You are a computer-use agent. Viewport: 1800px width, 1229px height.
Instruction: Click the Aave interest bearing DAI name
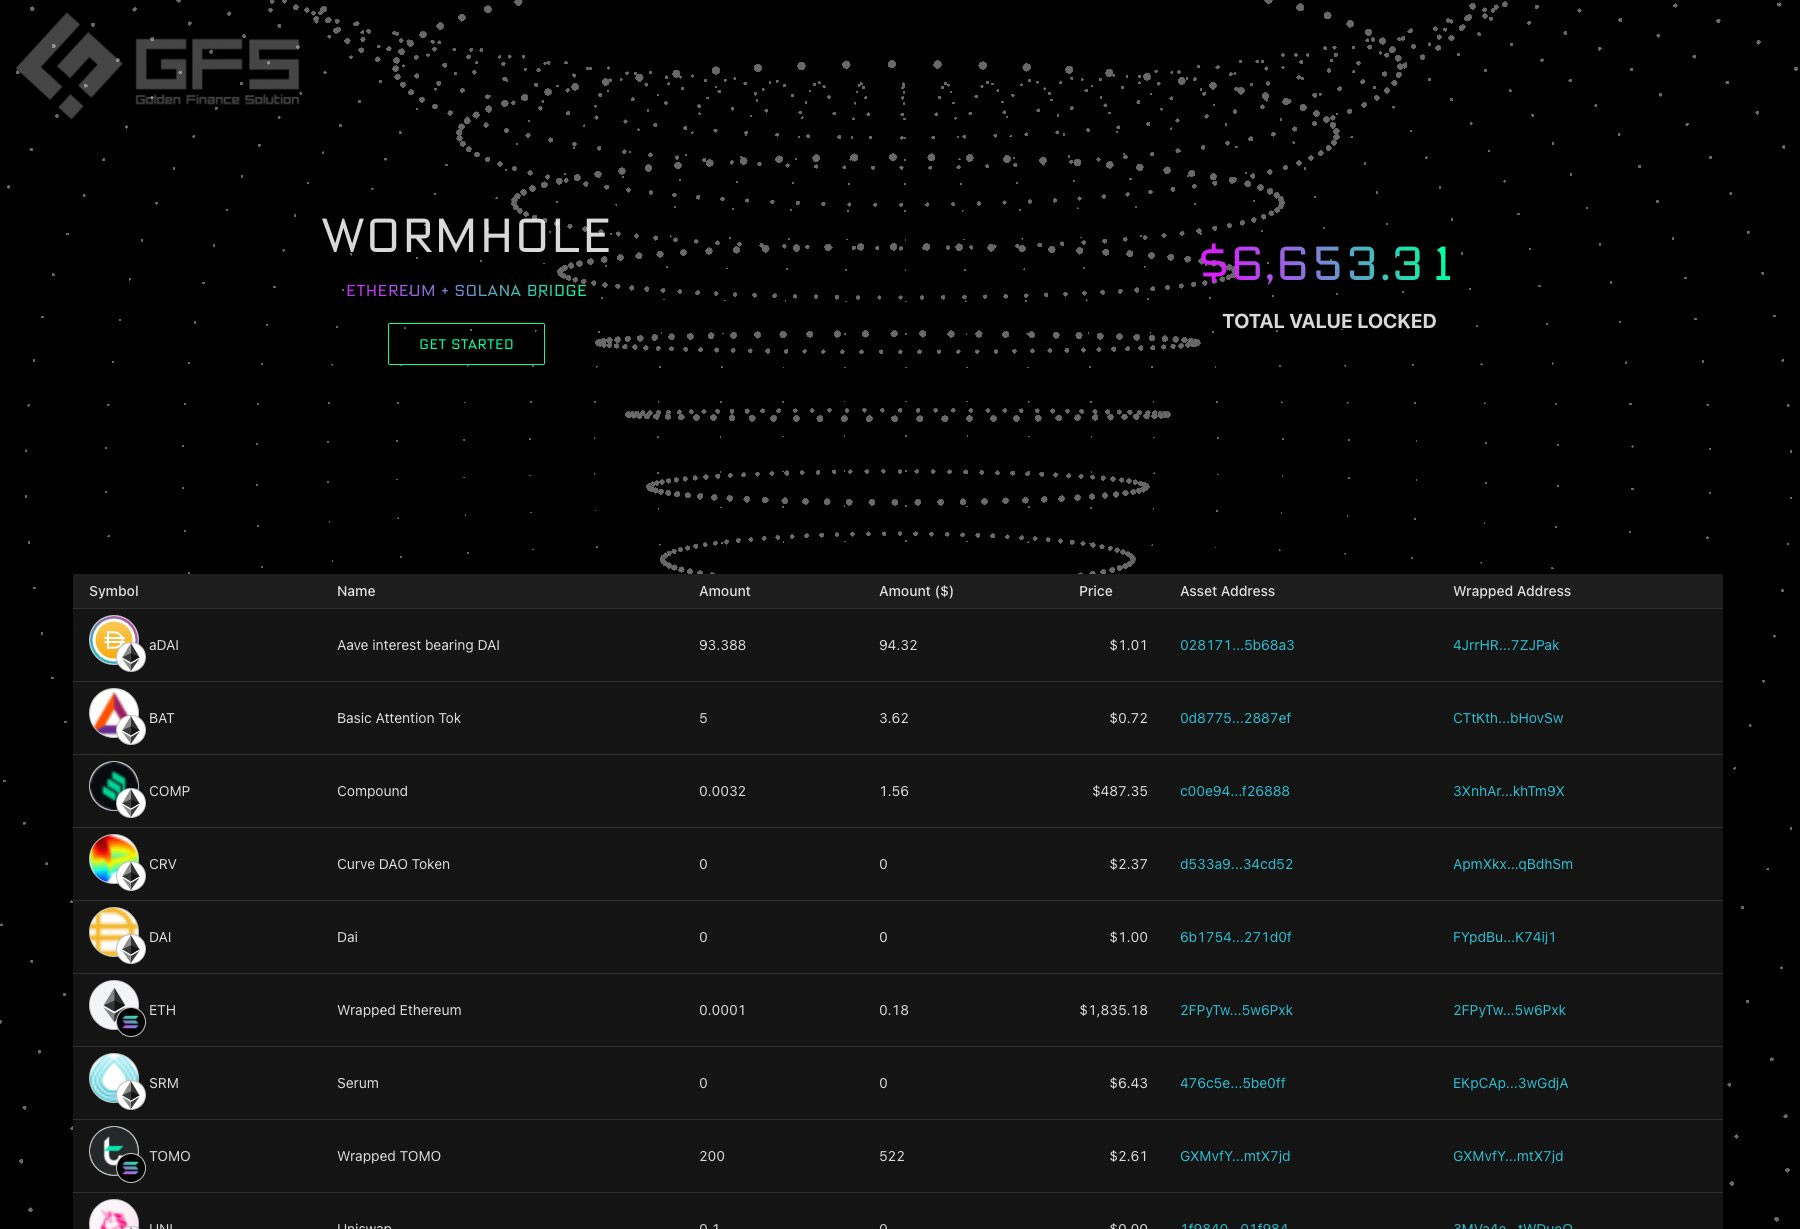(418, 645)
